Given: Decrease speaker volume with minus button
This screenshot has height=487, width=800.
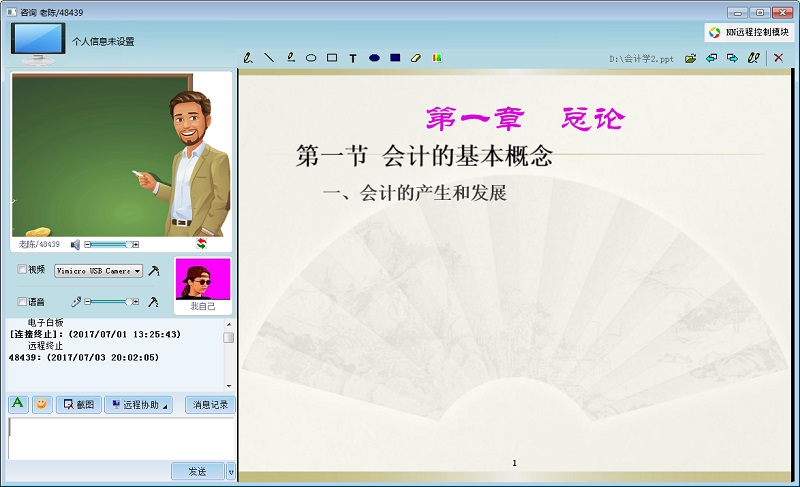Looking at the screenshot, I should (x=88, y=245).
